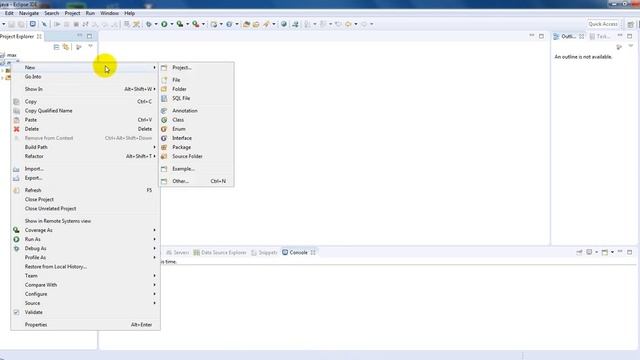Click Collapse All in Project Explorer
The image size is (640, 360).
coord(56,47)
